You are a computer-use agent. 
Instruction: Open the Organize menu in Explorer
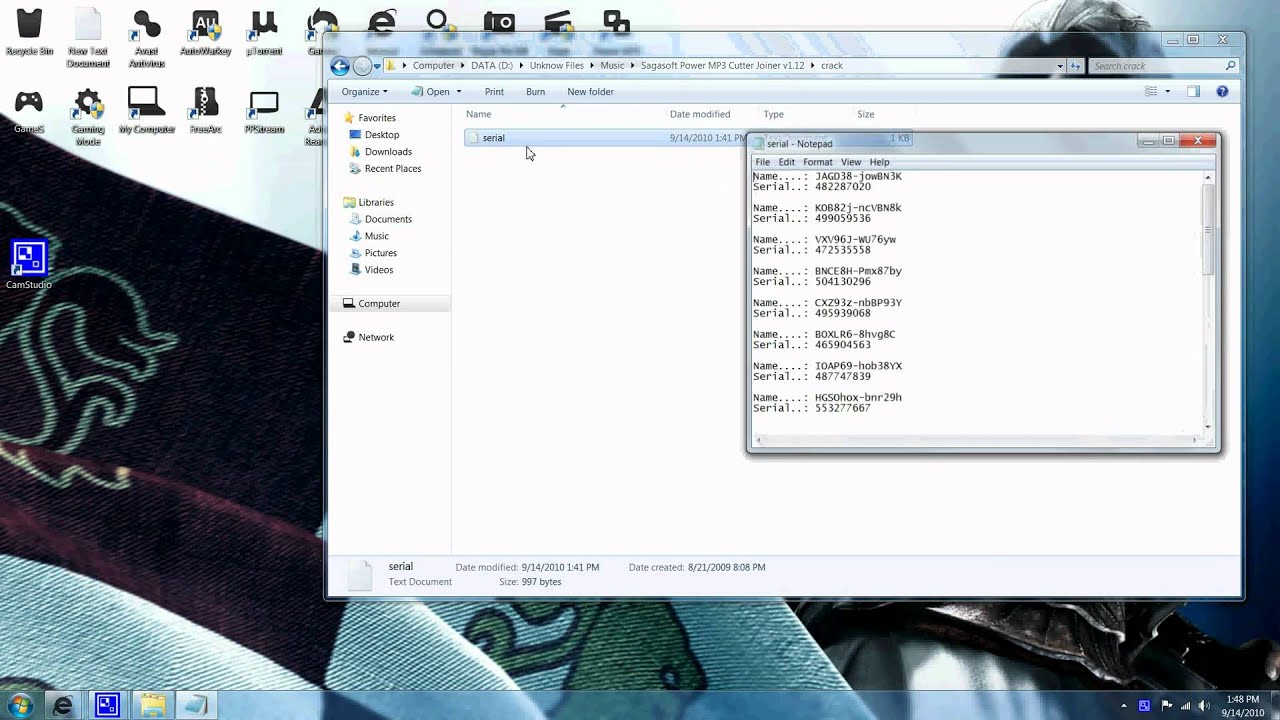click(364, 92)
